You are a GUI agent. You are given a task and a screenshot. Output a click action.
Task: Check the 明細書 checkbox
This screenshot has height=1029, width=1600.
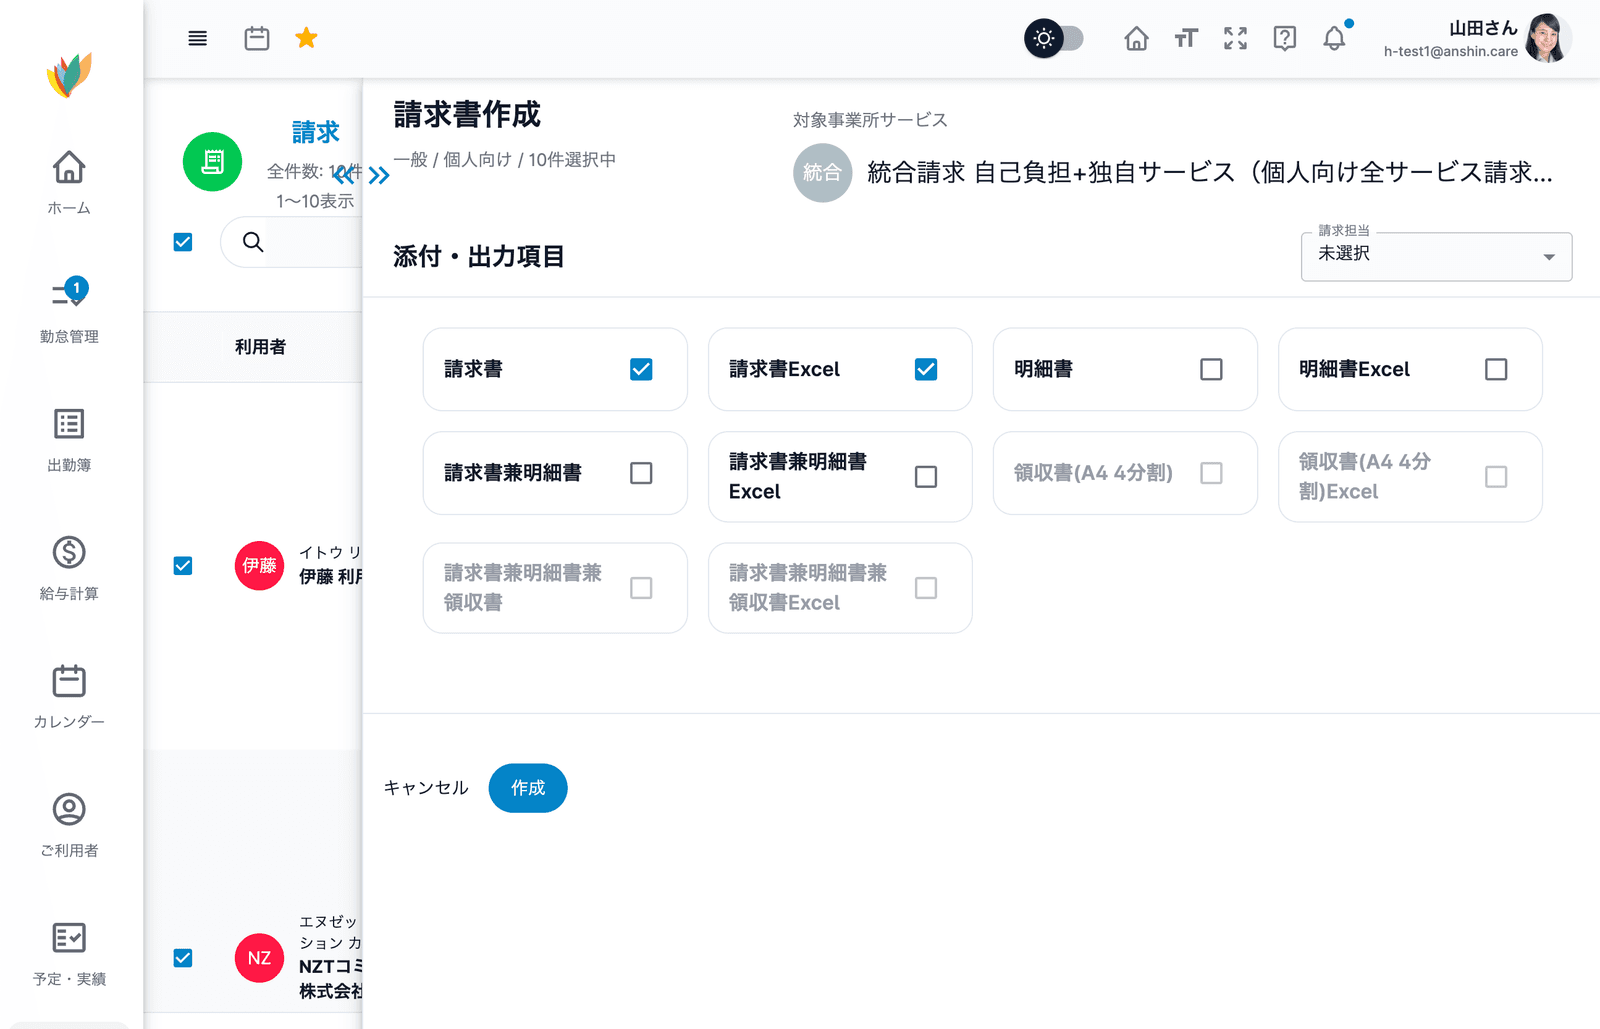[x=1211, y=369]
